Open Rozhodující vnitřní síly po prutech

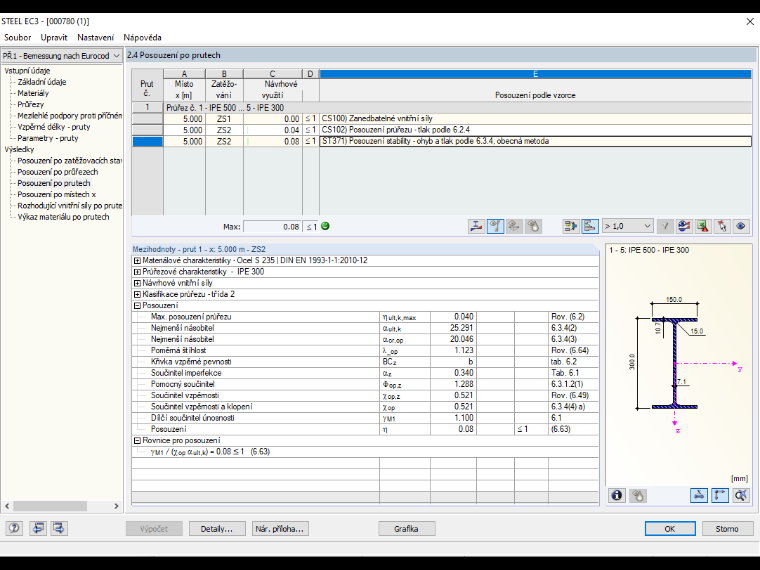[x=69, y=206]
